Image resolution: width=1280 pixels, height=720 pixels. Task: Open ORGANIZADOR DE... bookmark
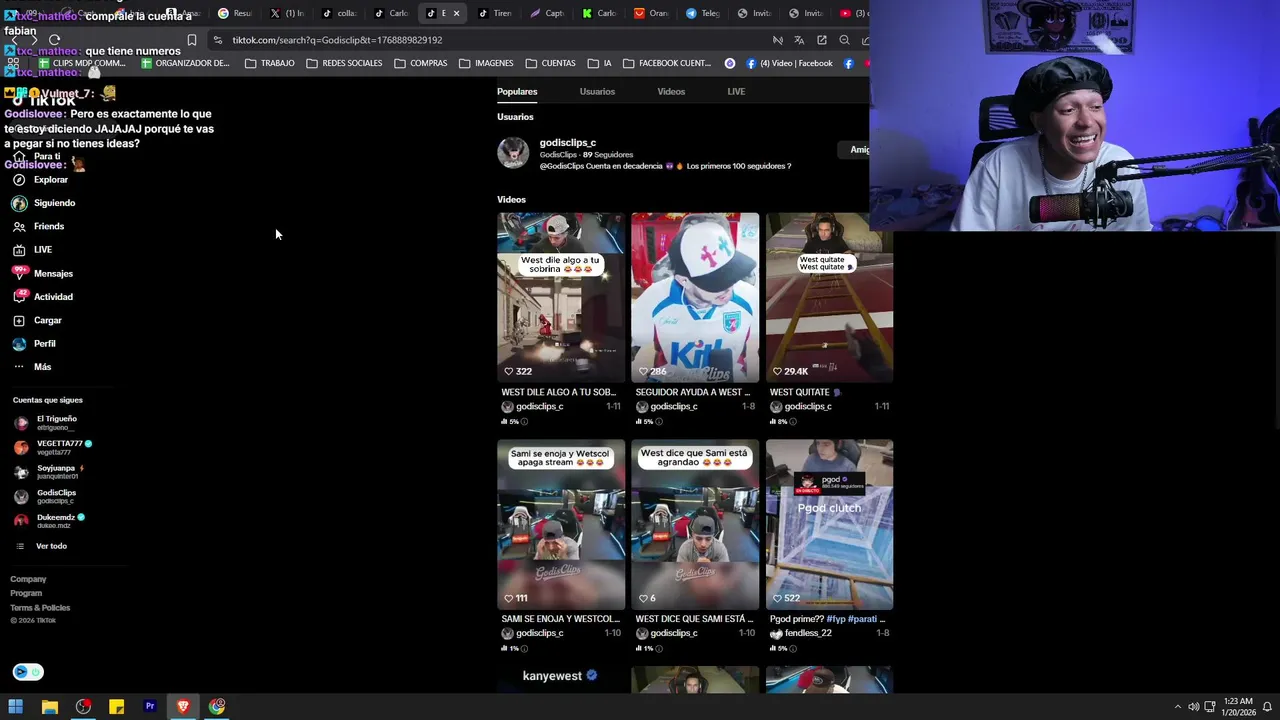coord(186,63)
